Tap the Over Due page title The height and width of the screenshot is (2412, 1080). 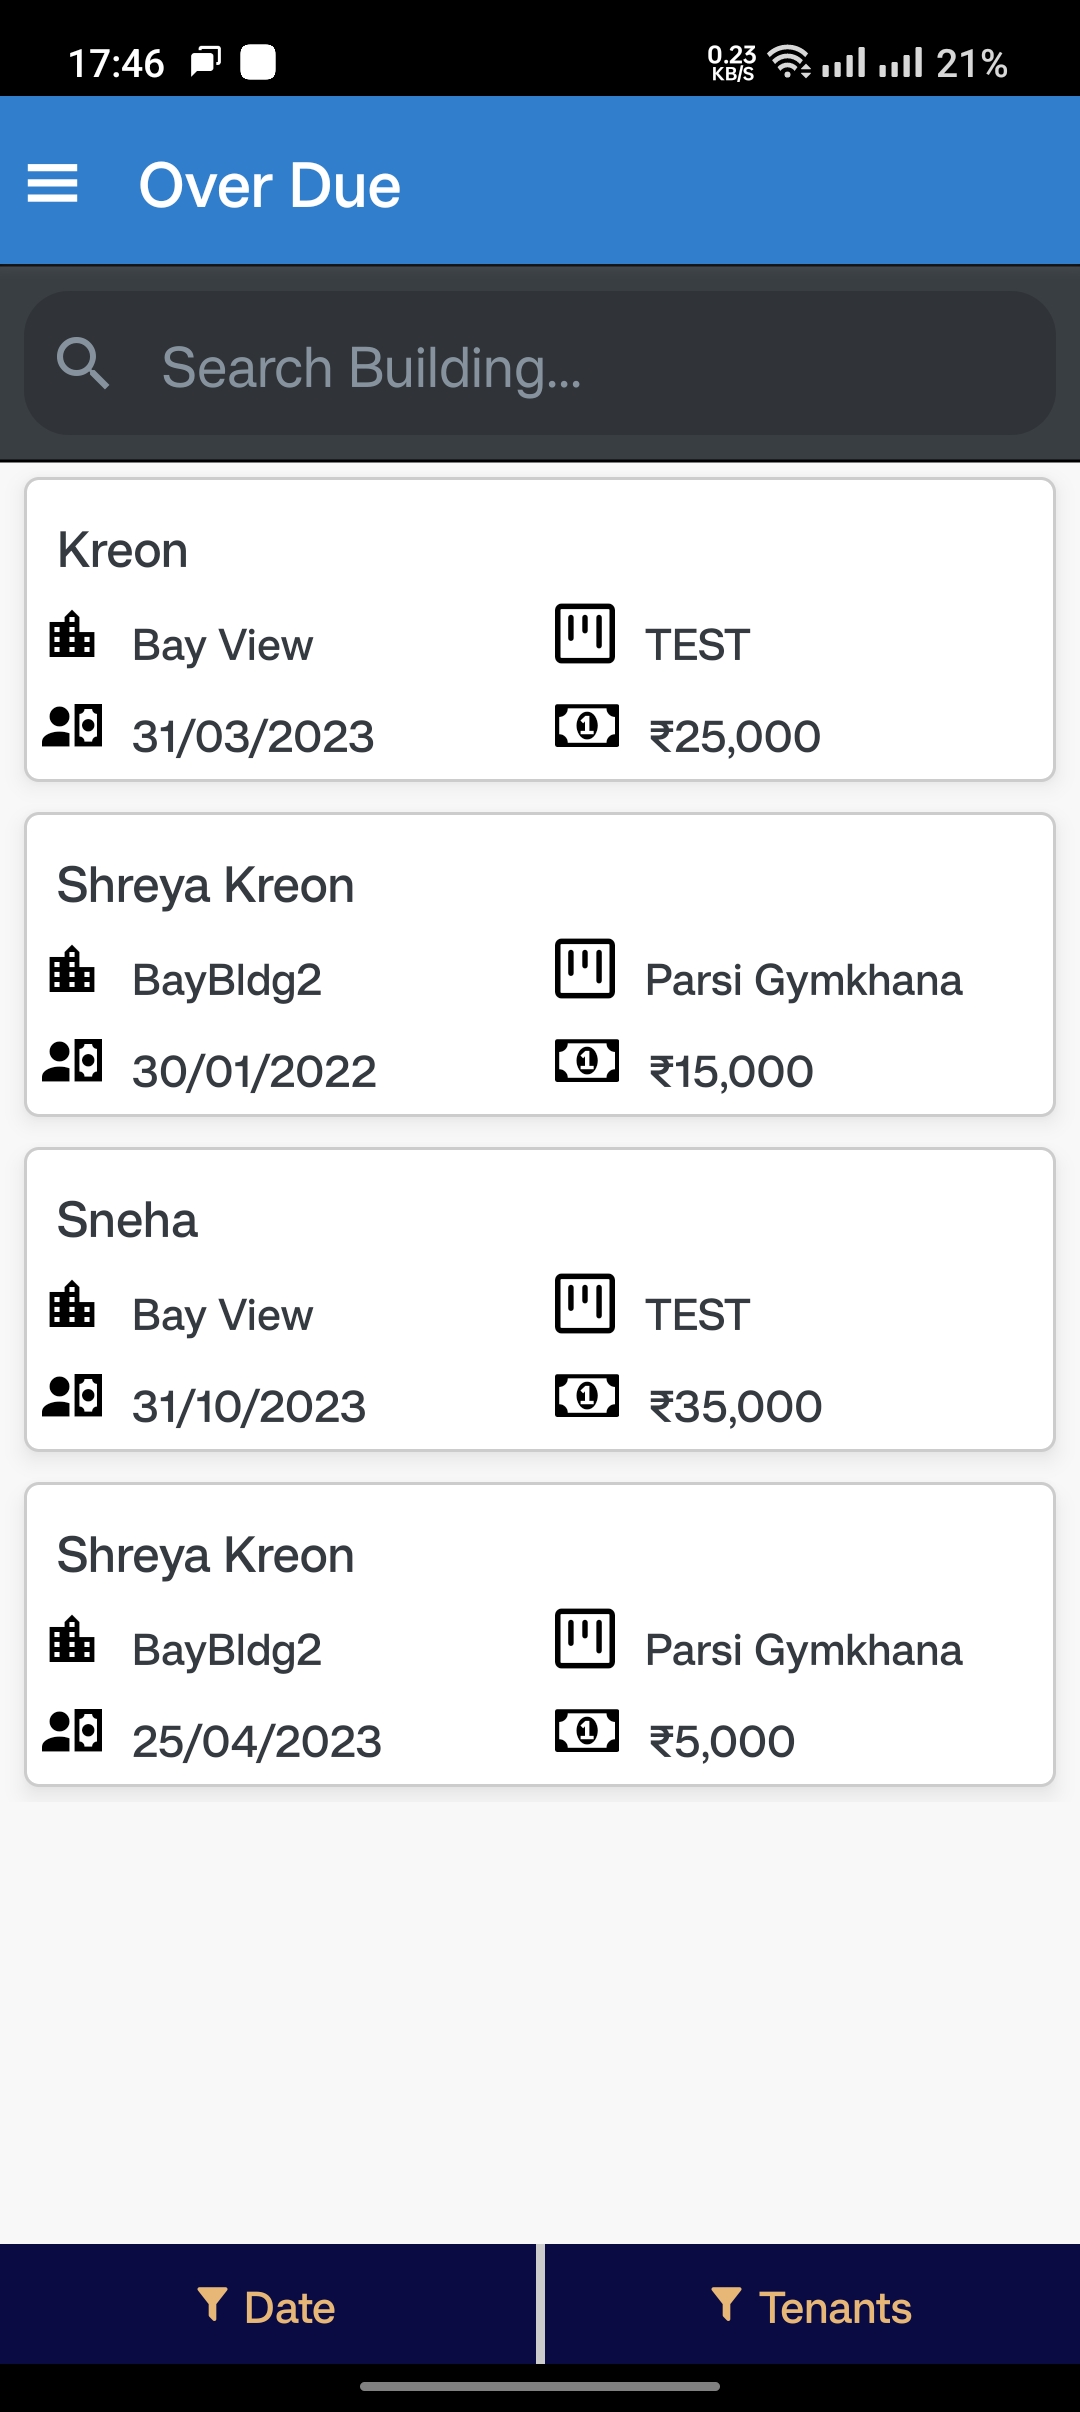tap(269, 186)
